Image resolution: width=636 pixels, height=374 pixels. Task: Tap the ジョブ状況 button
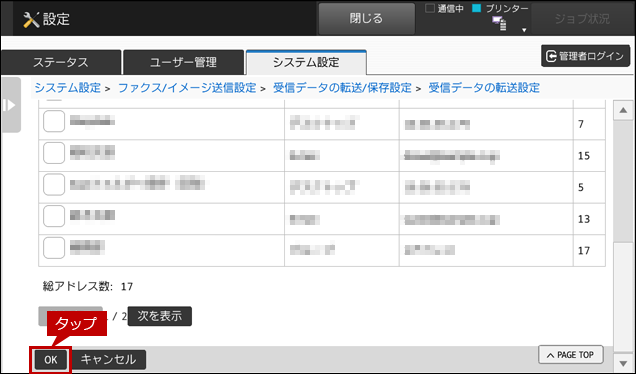[x=582, y=19]
